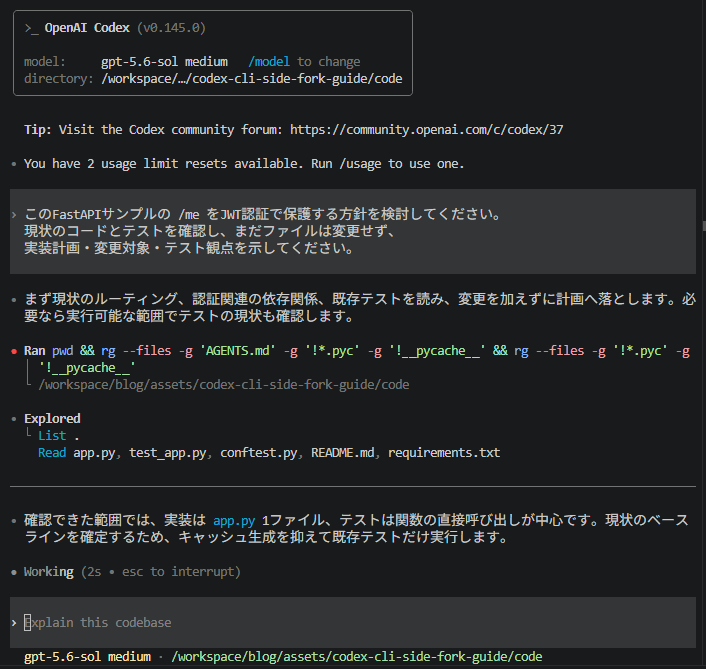Click the prompt chevron before the input field
This screenshot has width=706, height=669.
14,623
